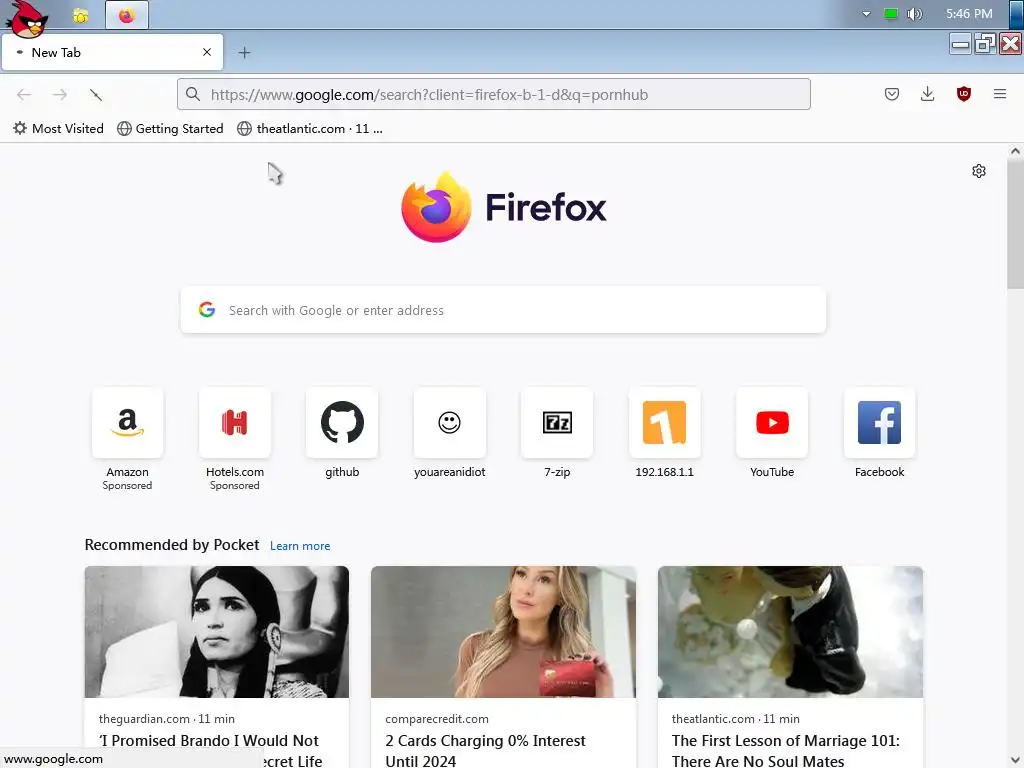Image resolution: width=1024 pixels, height=768 pixels.
Task: Go back one page
Action: [24, 95]
